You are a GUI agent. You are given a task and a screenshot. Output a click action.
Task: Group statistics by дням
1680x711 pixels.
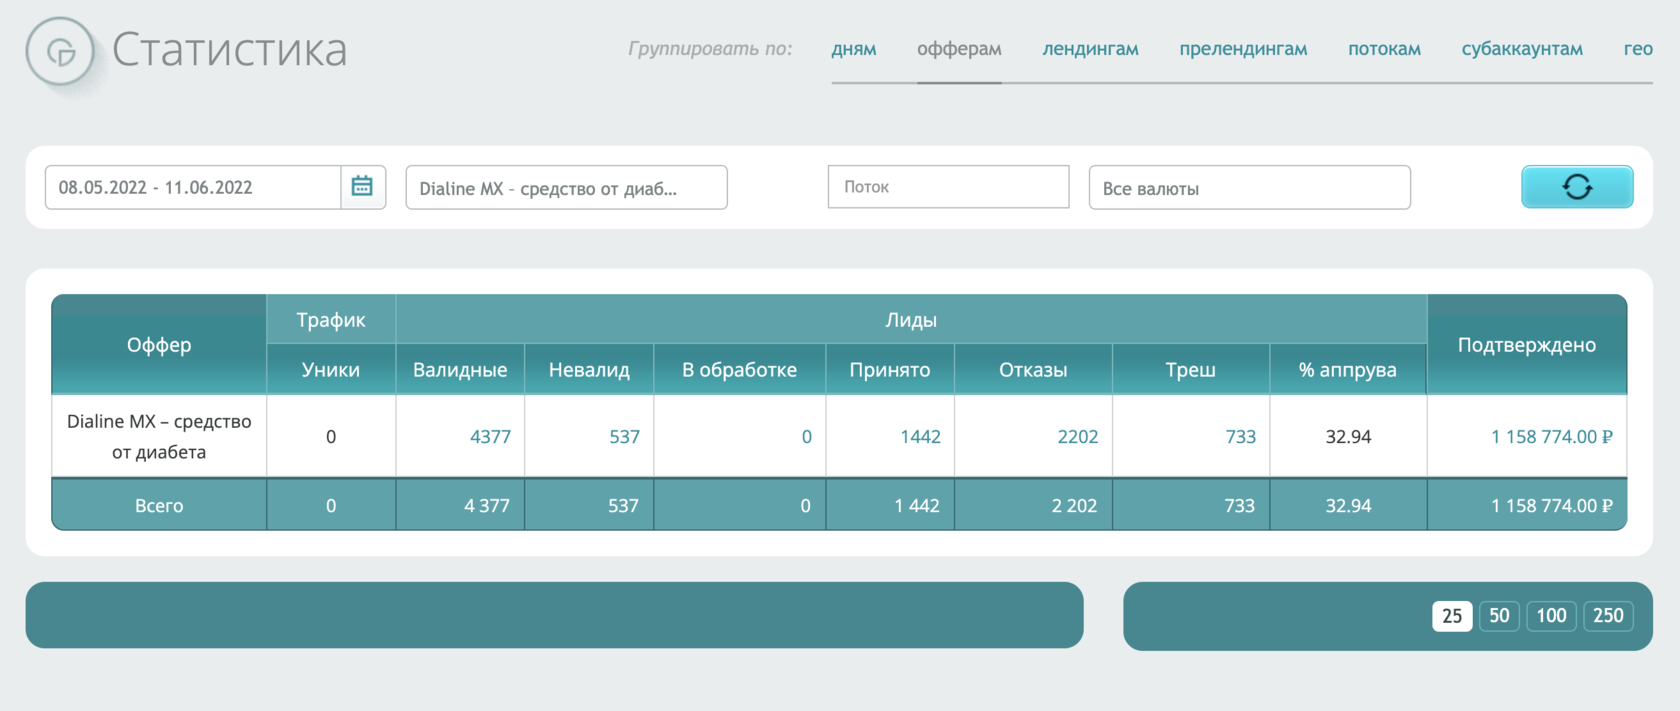854,49
